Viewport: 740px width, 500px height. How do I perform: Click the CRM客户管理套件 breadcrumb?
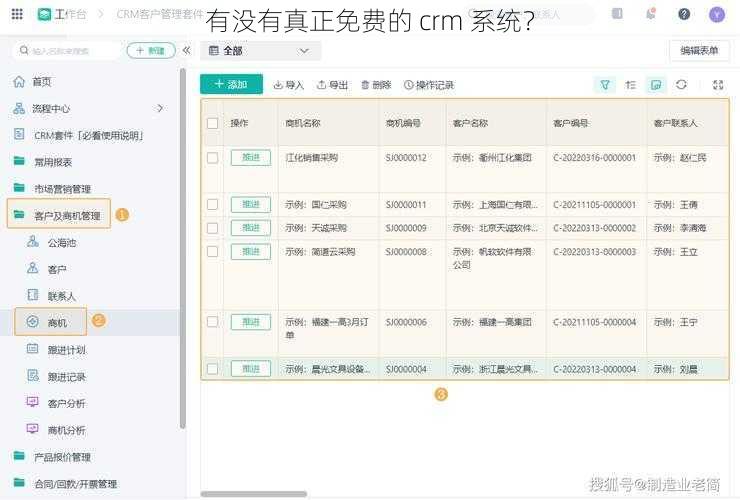pyautogui.click(x=160, y=15)
